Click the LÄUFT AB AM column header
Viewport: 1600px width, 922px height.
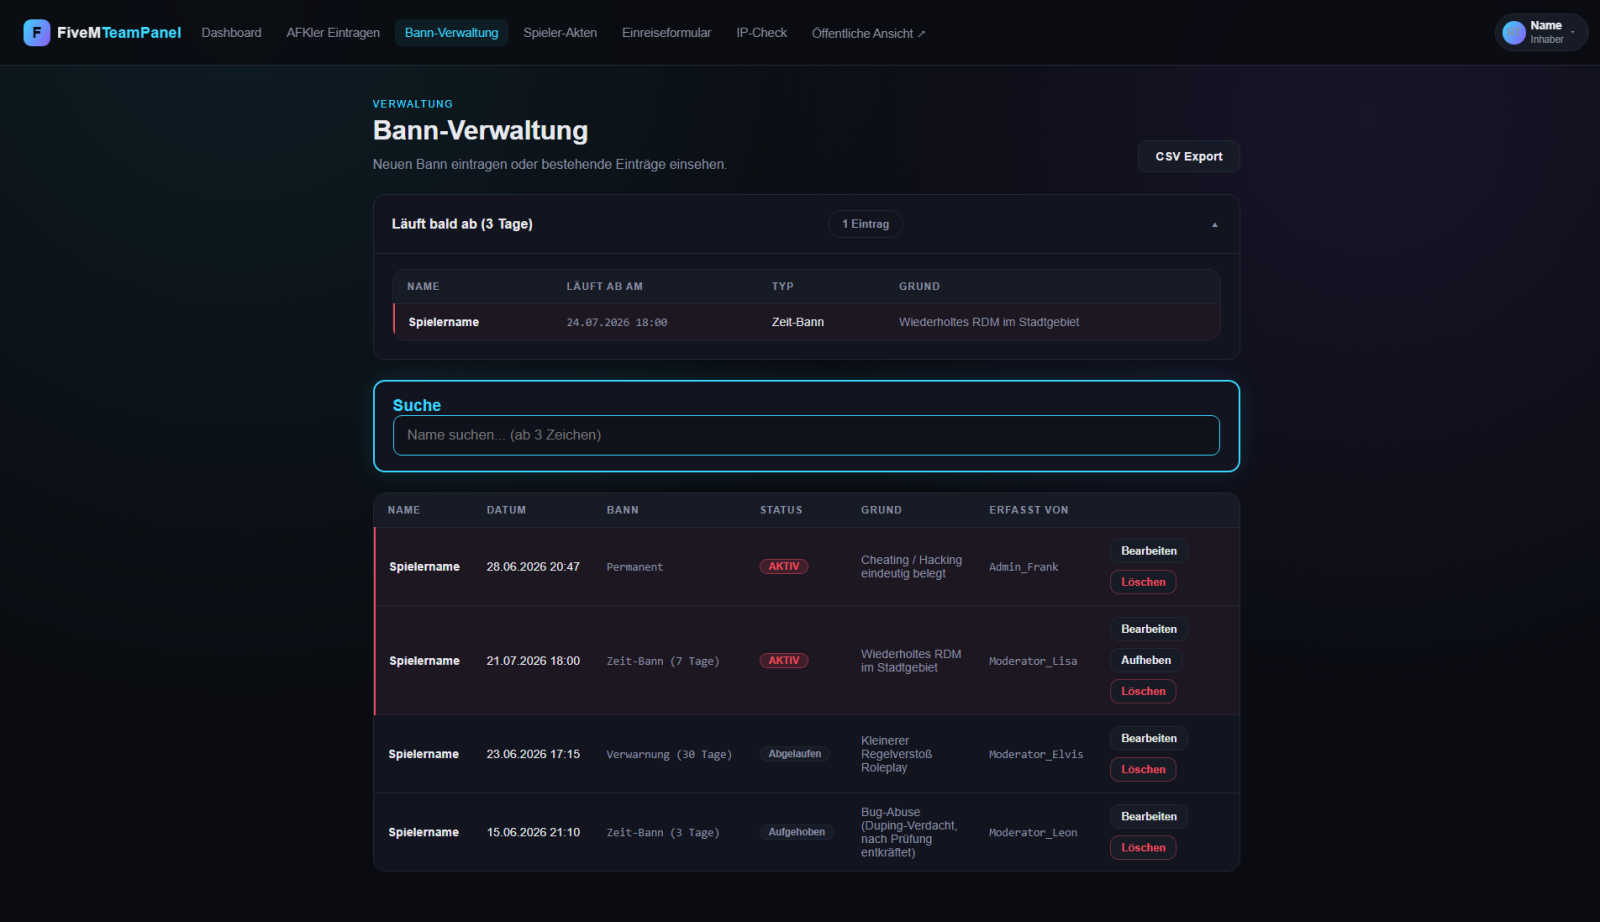point(605,286)
